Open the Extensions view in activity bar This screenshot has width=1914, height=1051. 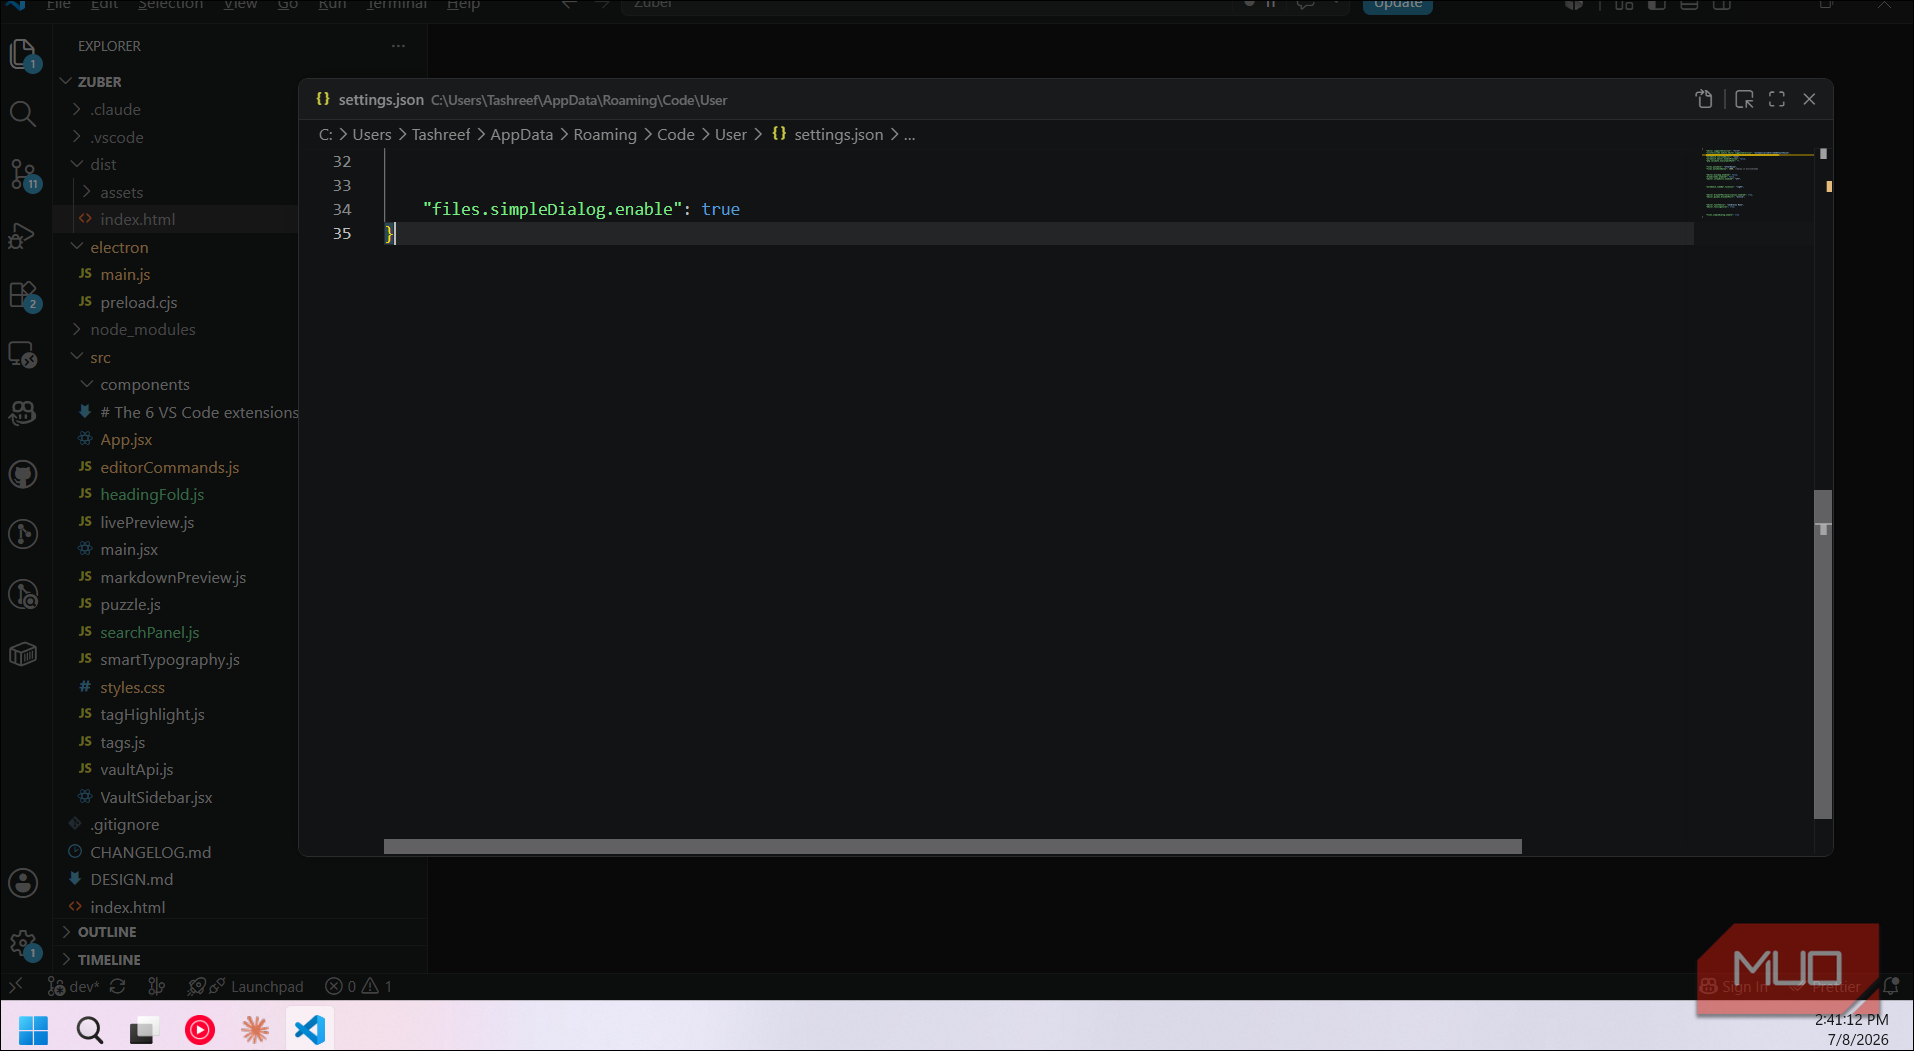point(23,296)
